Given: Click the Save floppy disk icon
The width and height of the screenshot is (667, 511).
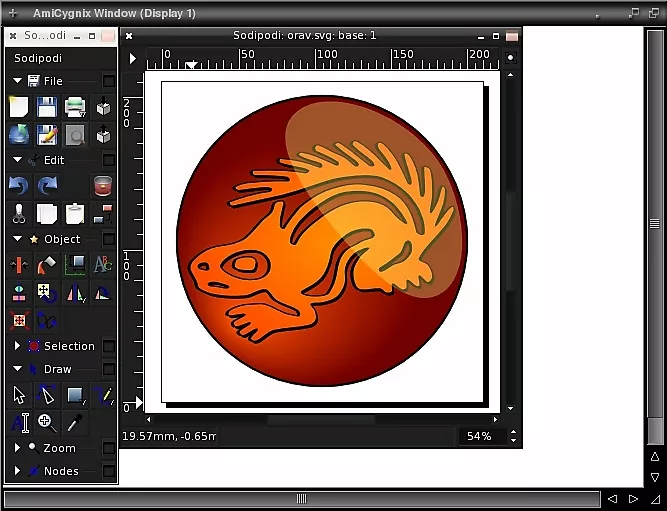Looking at the screenshot, I should click(x=46, y=107).
